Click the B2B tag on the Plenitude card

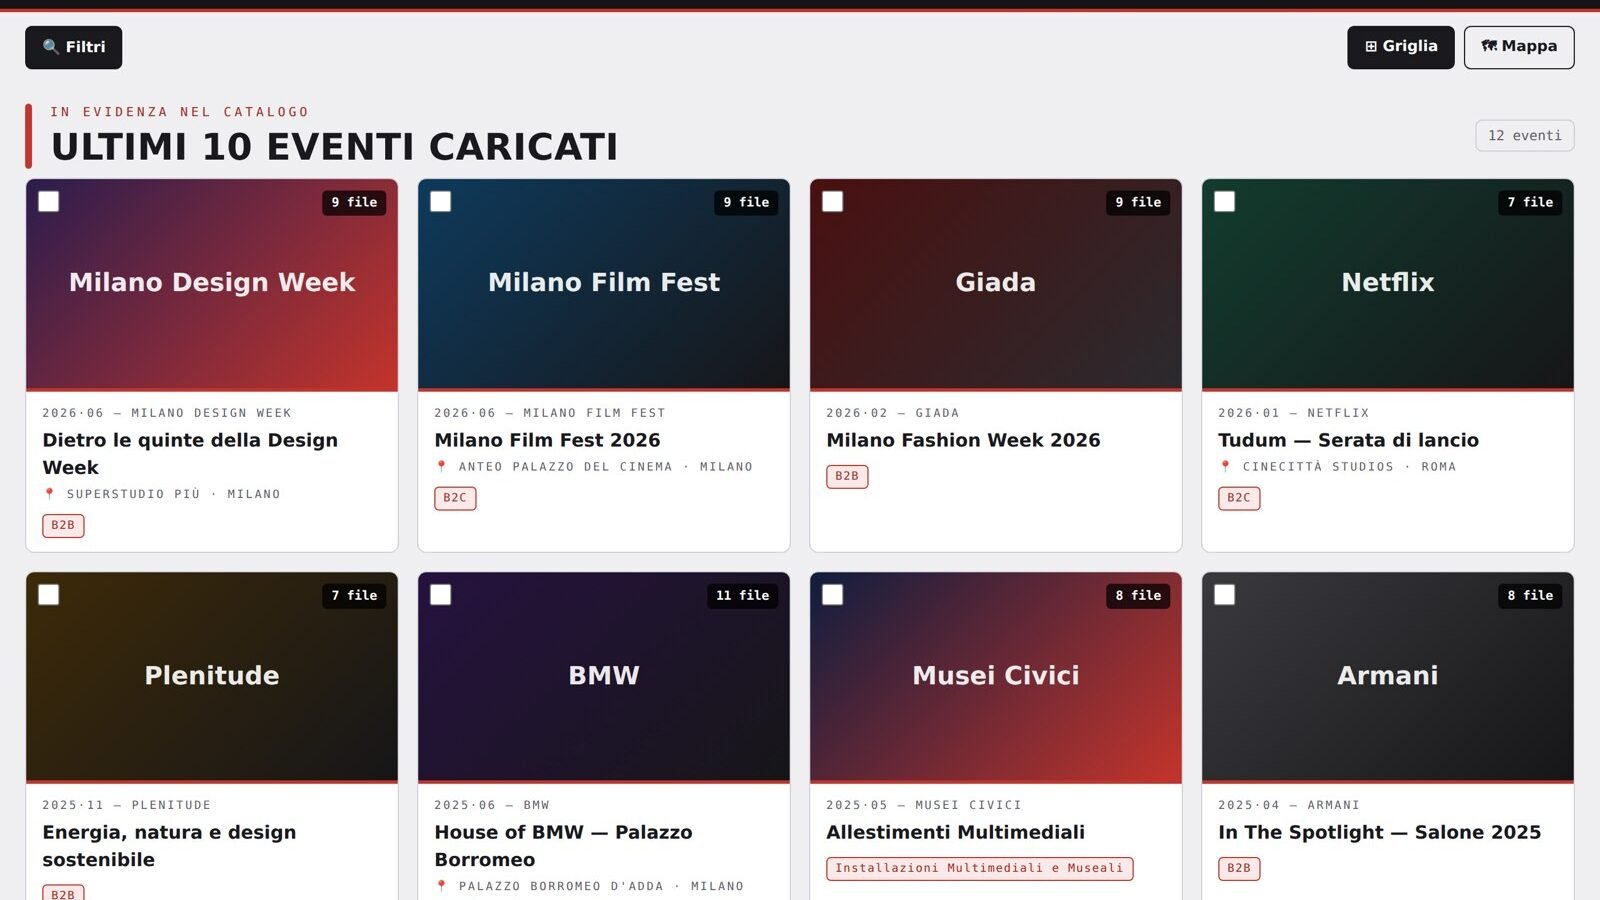coord(63,893)
